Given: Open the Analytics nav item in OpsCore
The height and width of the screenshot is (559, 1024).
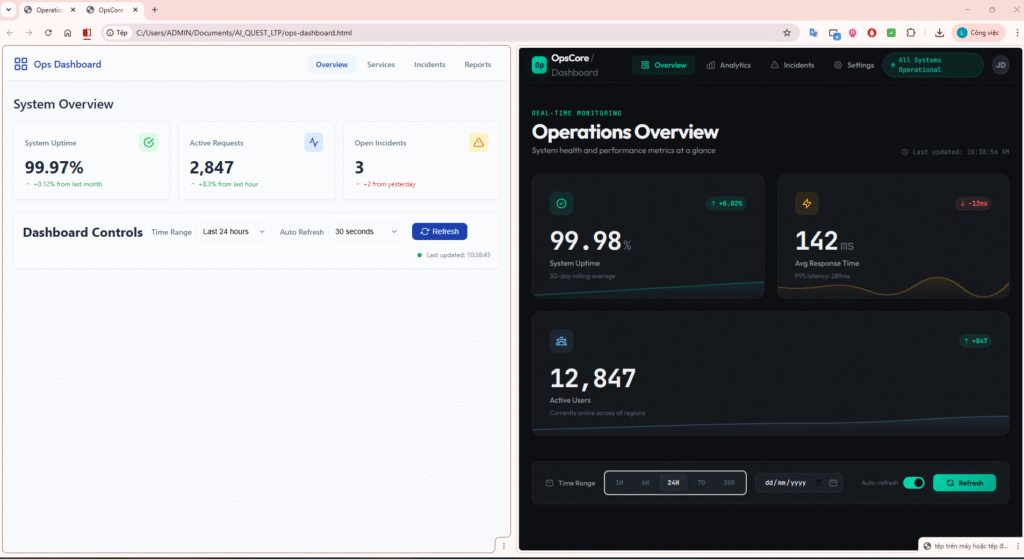Looking at the screenshot, I should [727, 65].
